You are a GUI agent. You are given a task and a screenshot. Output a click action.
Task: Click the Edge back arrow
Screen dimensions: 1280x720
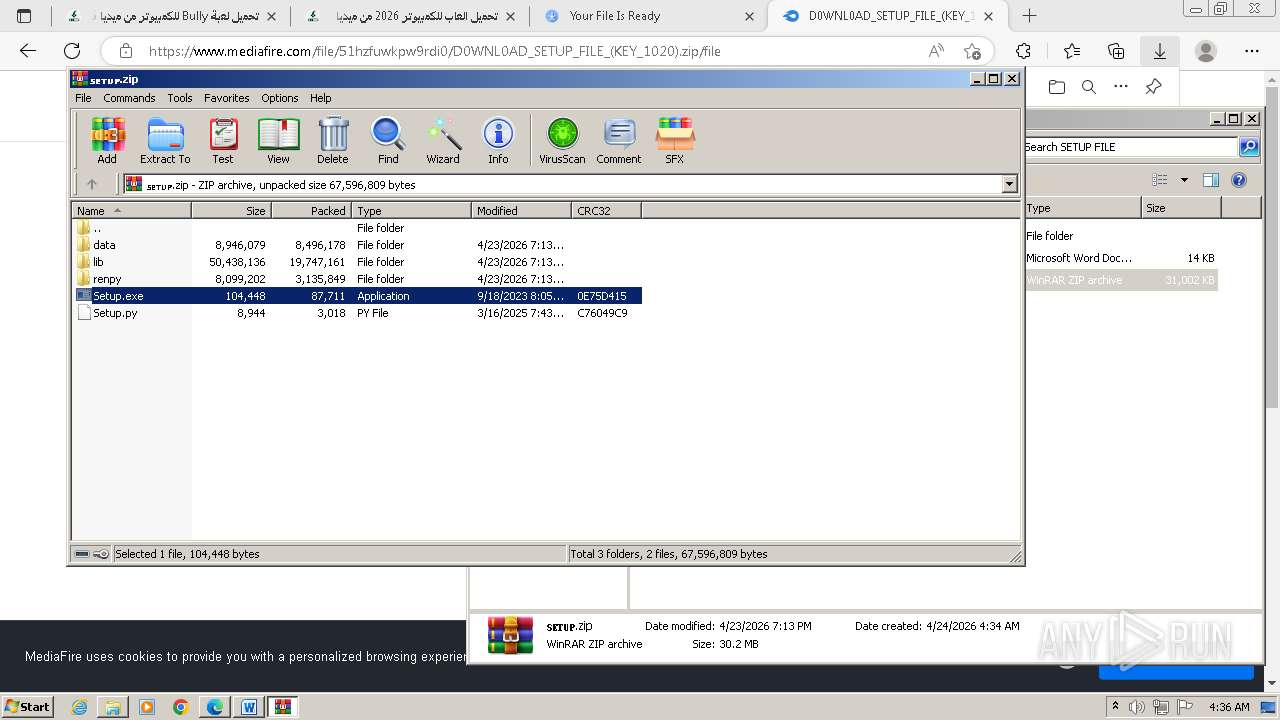(x=28, y=51)
